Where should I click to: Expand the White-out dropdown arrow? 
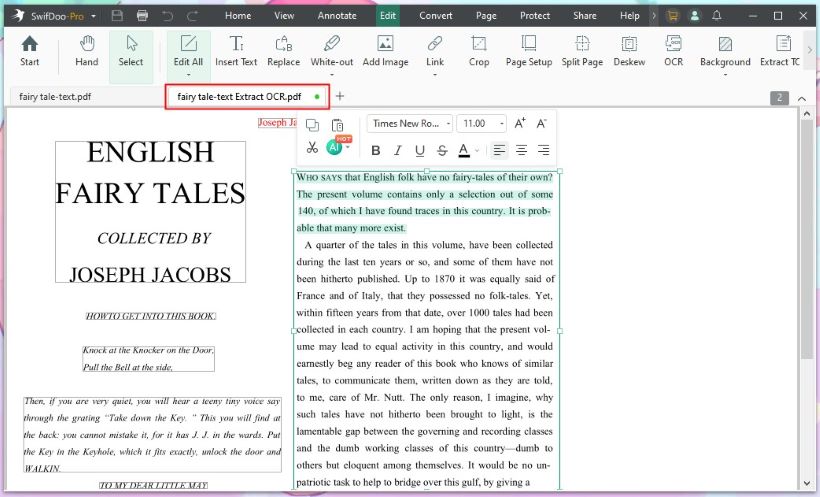[332, 75]
